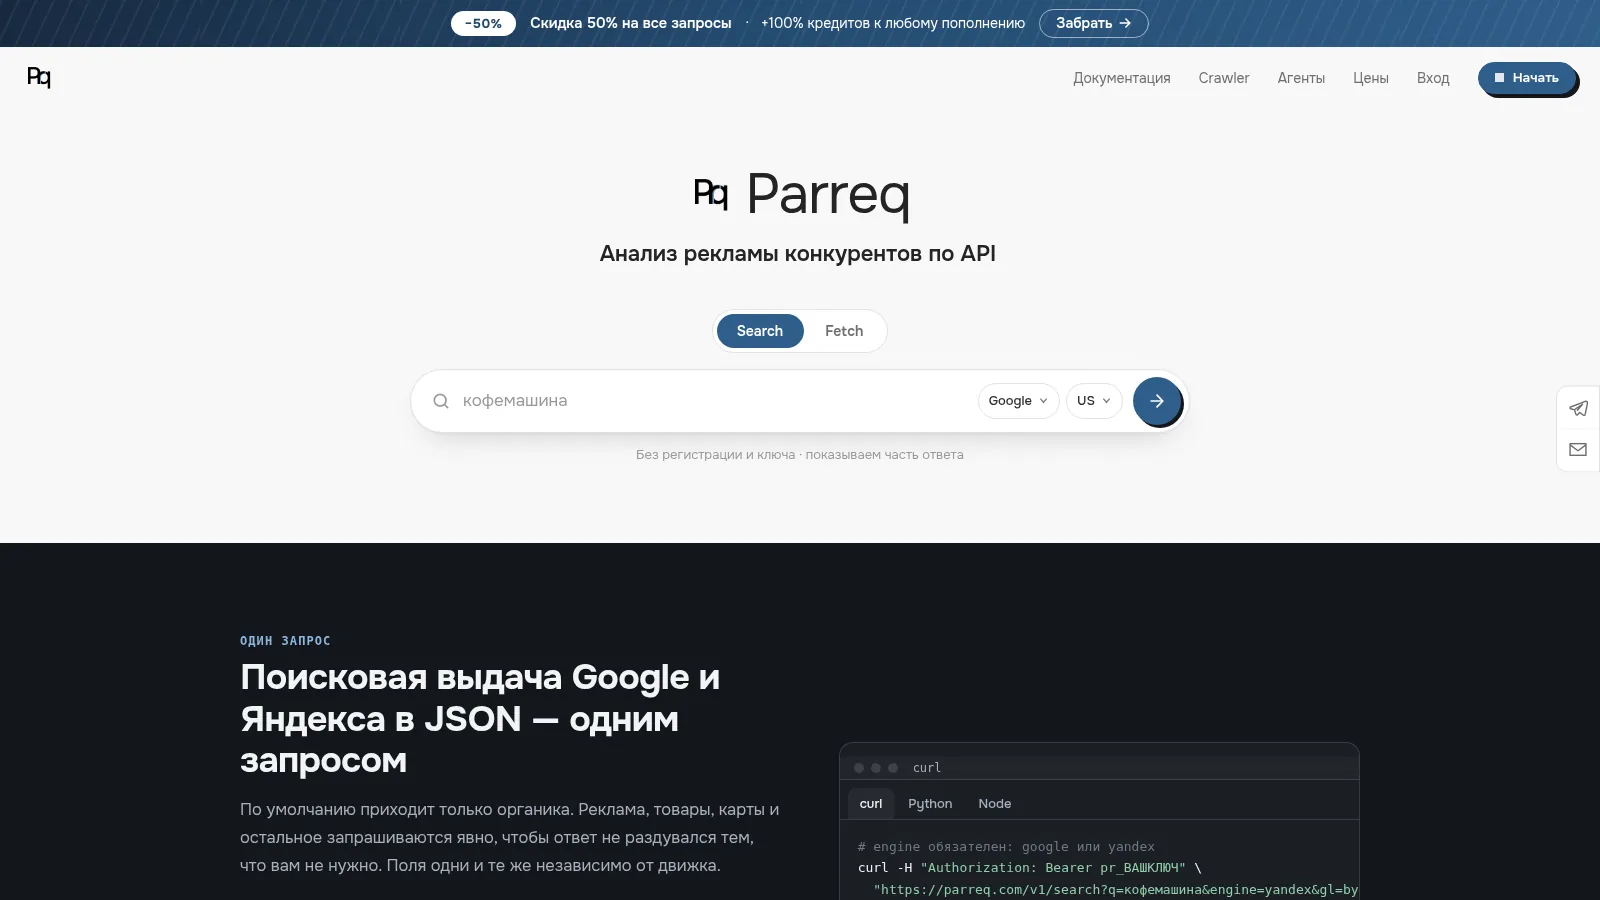Click the ОДИН ЗАПРОС label
The height and width of the screenshot is (900, 1600).
pos(285,641)
